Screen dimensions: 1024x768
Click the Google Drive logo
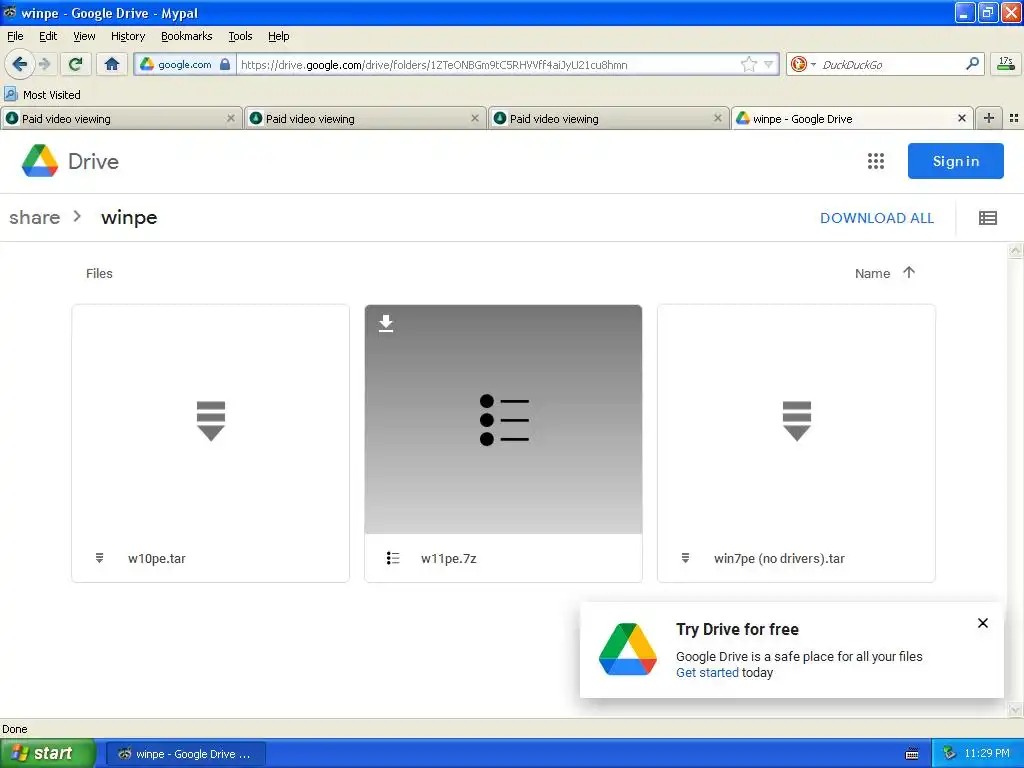(70, 161)
